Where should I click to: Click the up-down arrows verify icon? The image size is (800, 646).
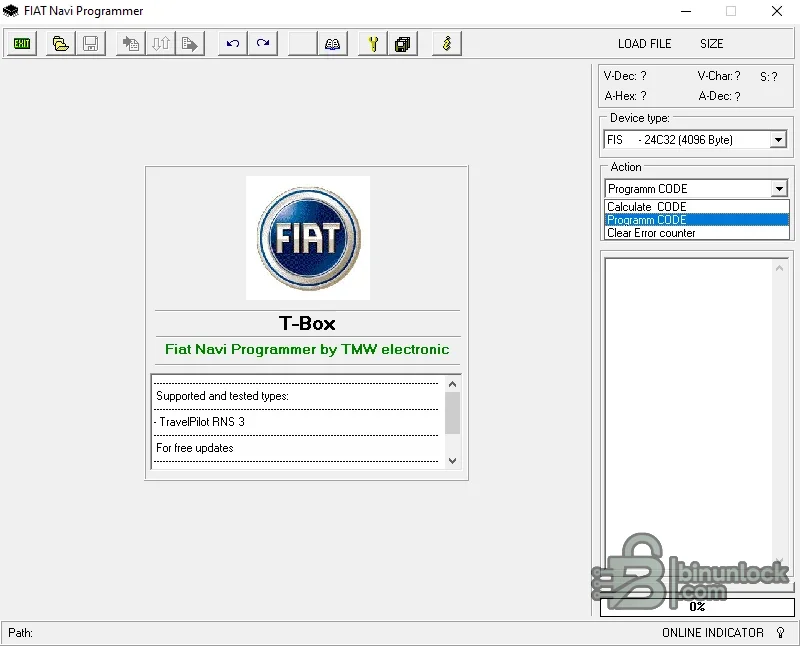161,43
